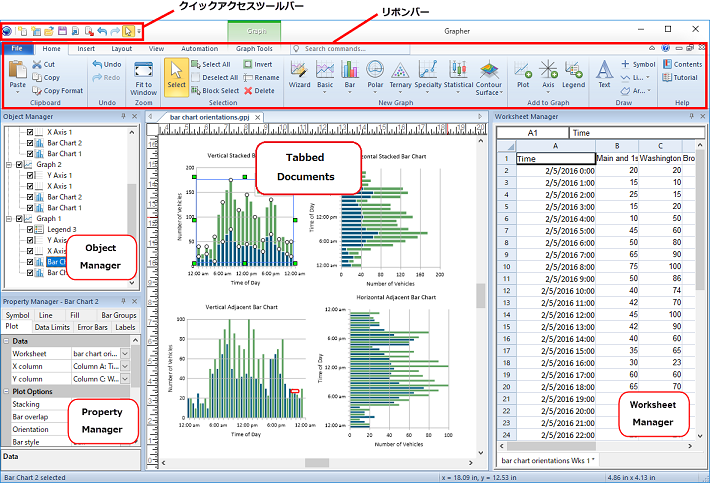Click the blue undo arrow in quick access toolbar
Screen dimensions: 710x483
point(102,31)
